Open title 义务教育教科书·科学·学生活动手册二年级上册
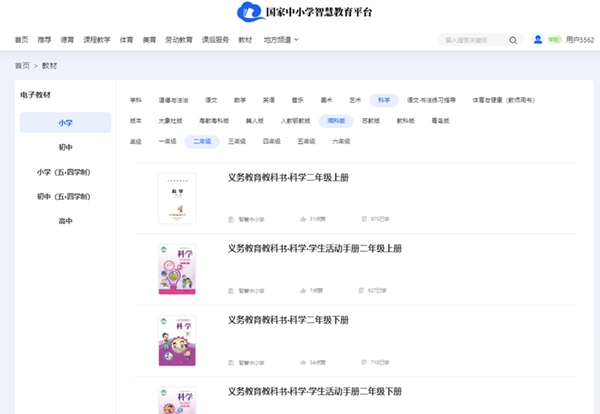The height and width of the screenshot is (414, 600). pos(315,249)
